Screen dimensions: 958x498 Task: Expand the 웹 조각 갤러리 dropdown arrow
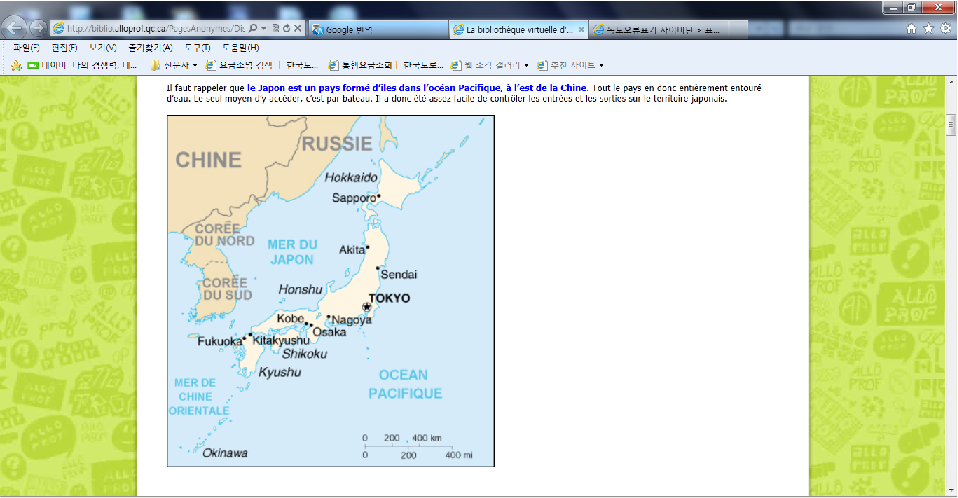[x=527, y=65]
